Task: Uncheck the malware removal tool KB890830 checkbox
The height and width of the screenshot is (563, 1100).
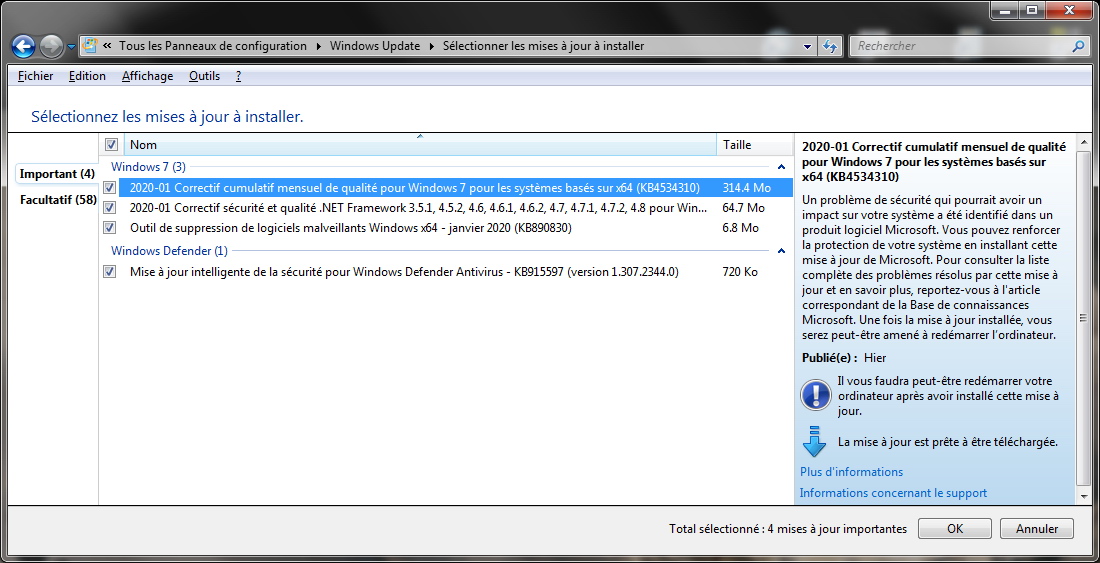Action: 109,228
